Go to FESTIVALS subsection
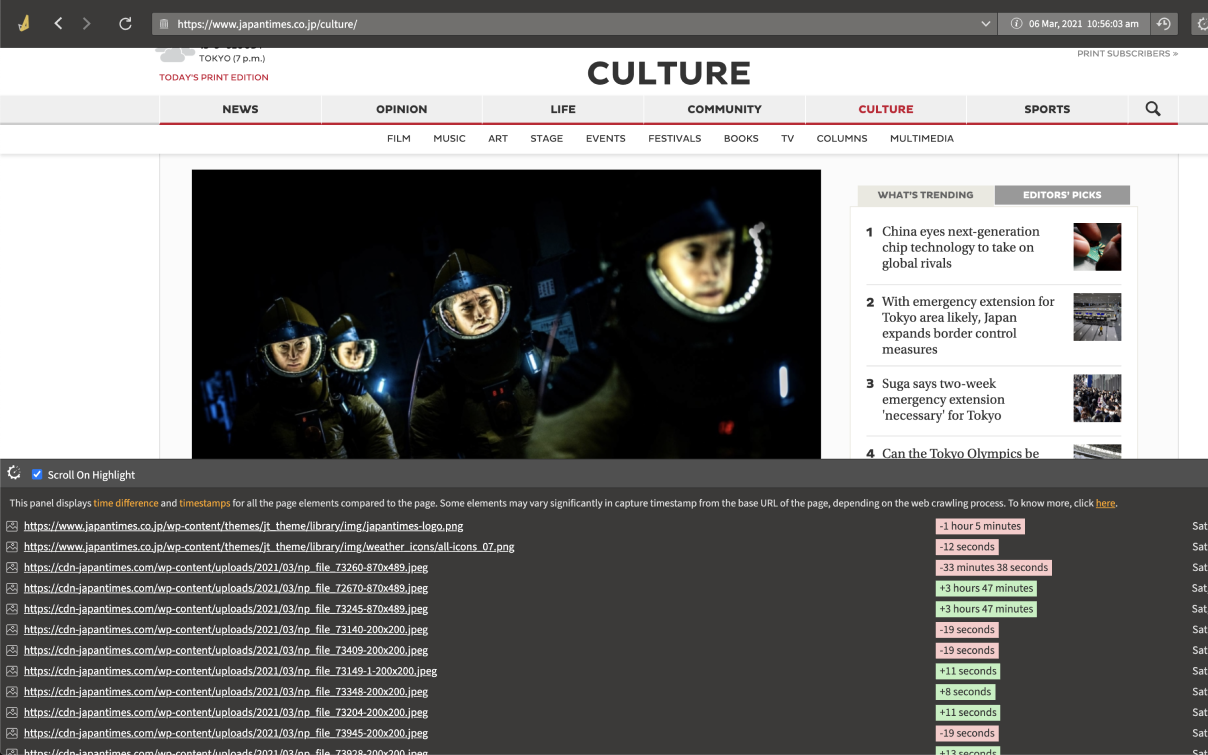The image size is (1208, 755). [675, 139]
